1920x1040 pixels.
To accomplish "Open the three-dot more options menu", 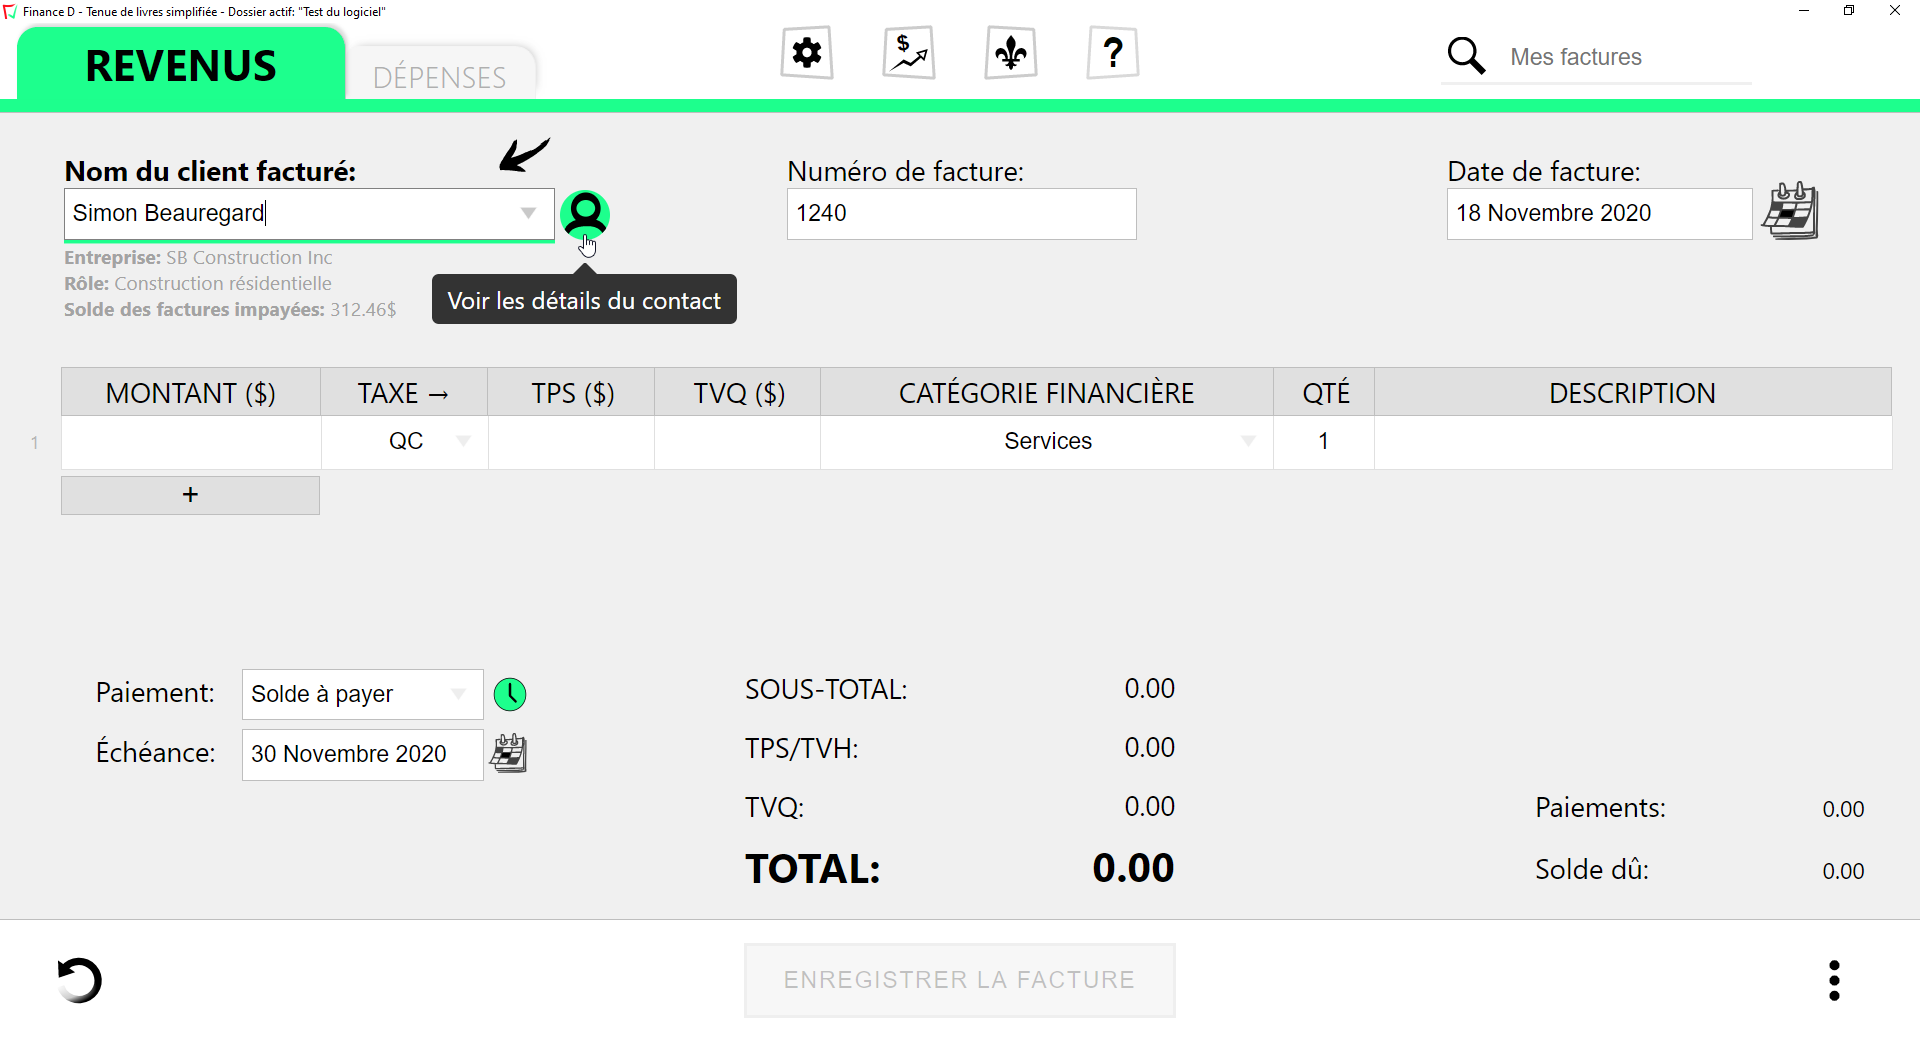I will 1834,980.
